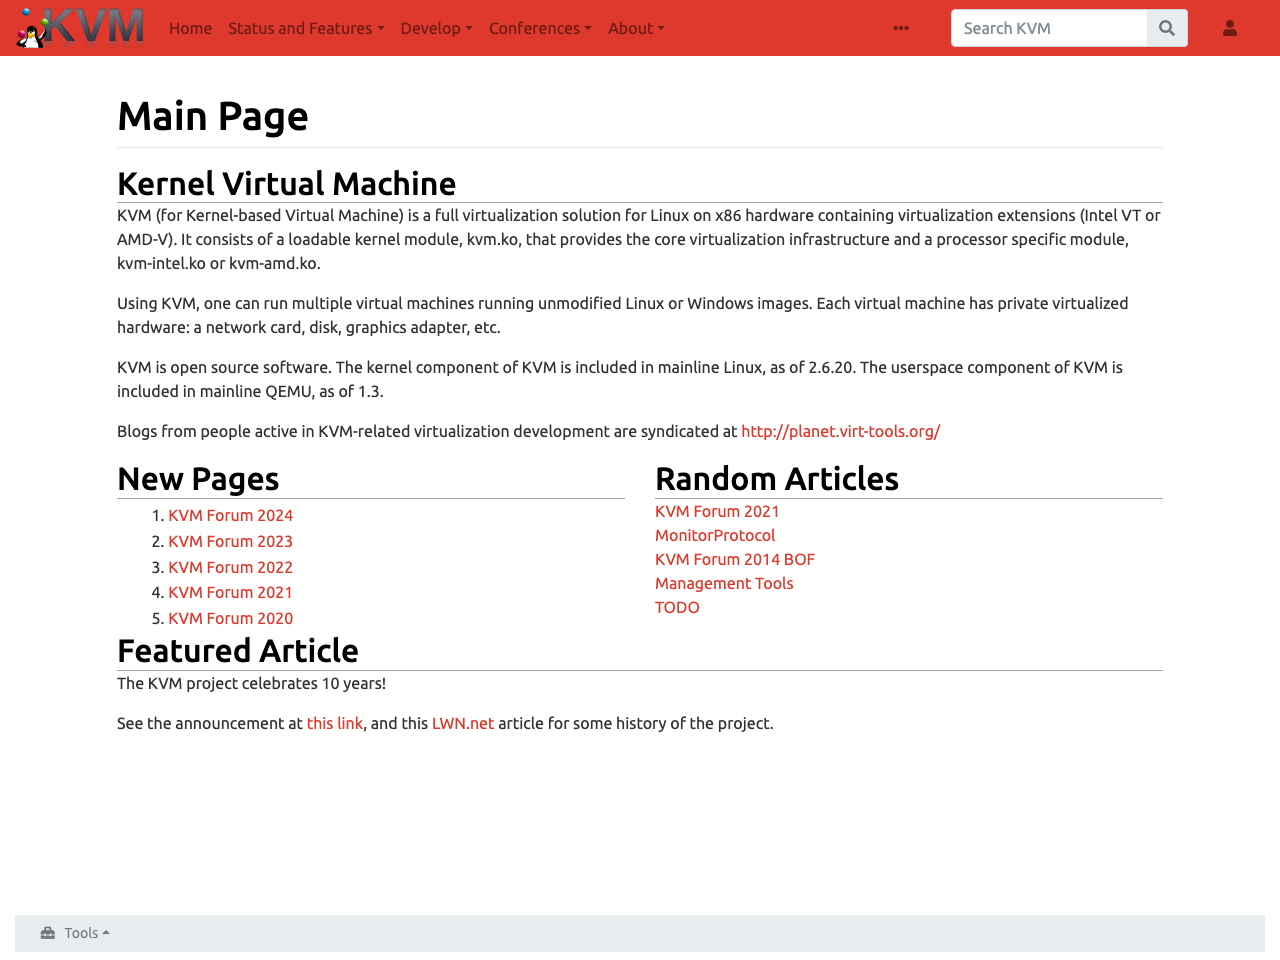This screenshot has height=960, width=1280.
Task: Open the TODO page link
Action: (677, 607)
